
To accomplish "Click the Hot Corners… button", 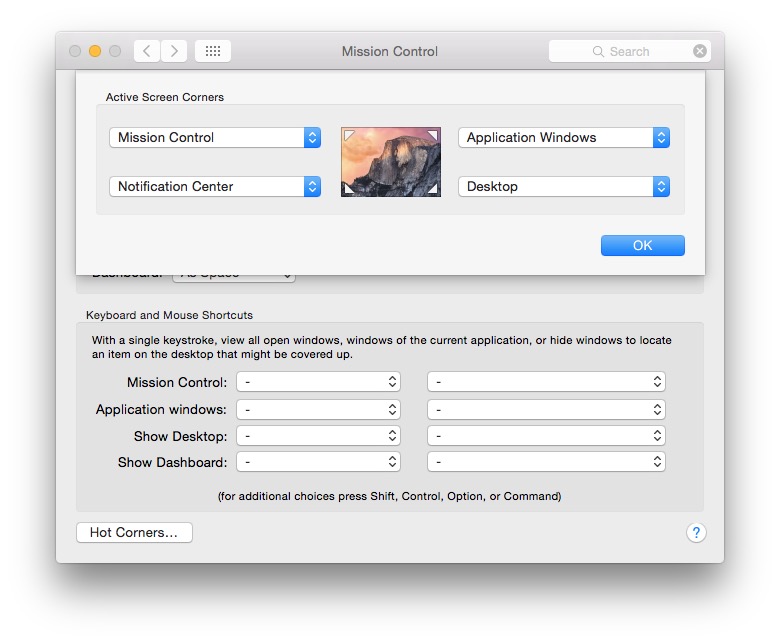I will pos(134,533).
